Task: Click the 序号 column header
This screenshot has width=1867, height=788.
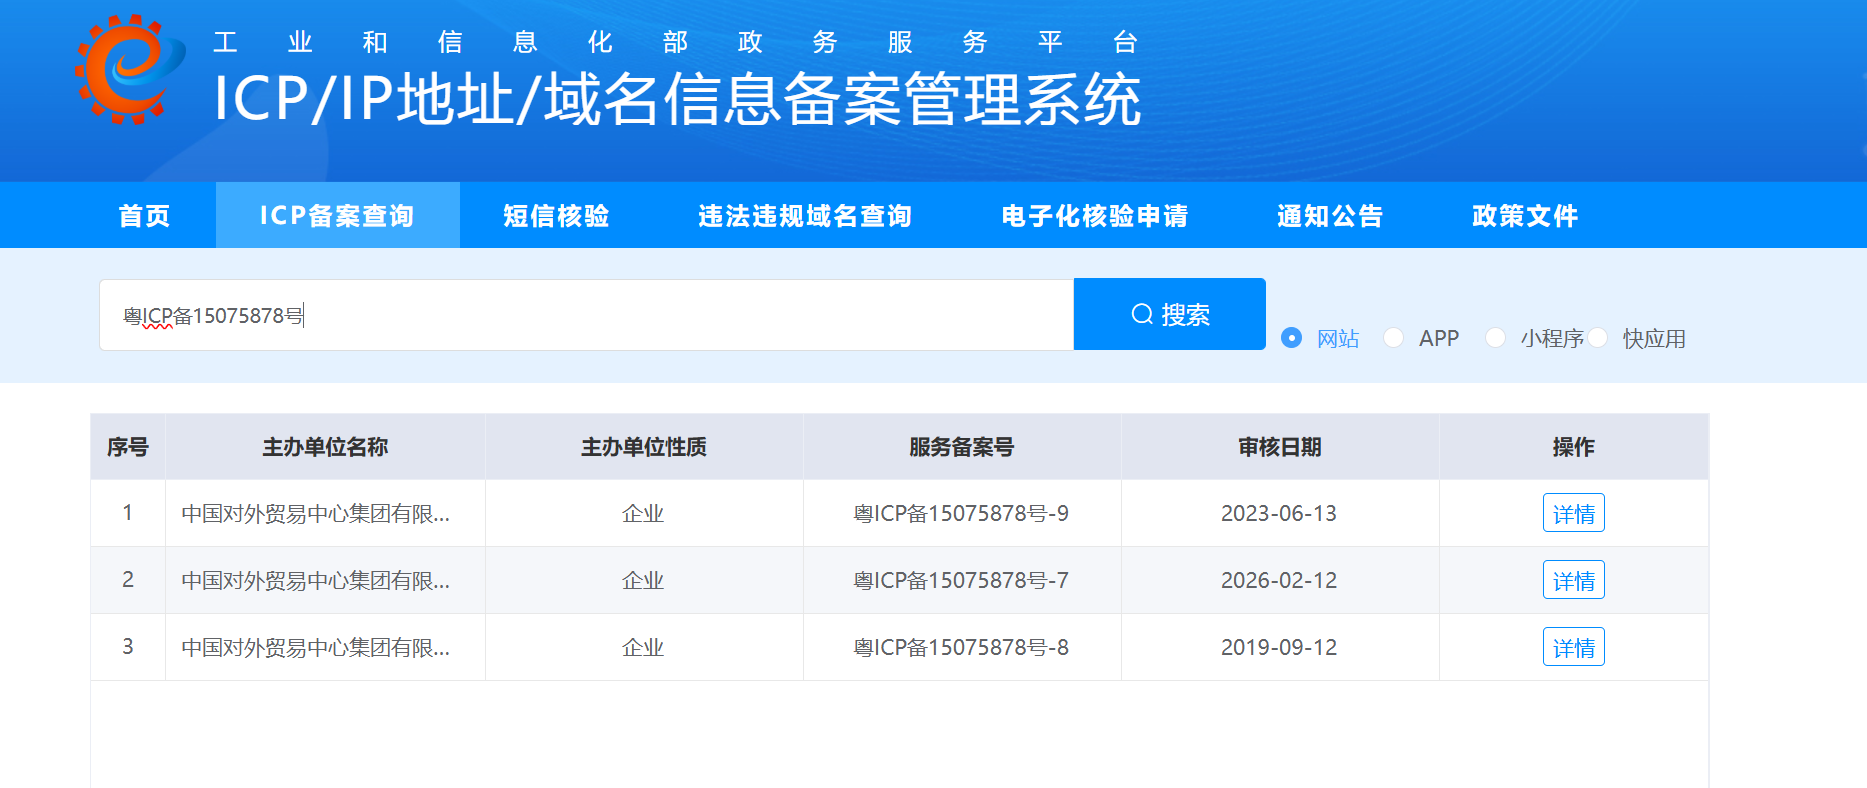Action: [128, 447]
